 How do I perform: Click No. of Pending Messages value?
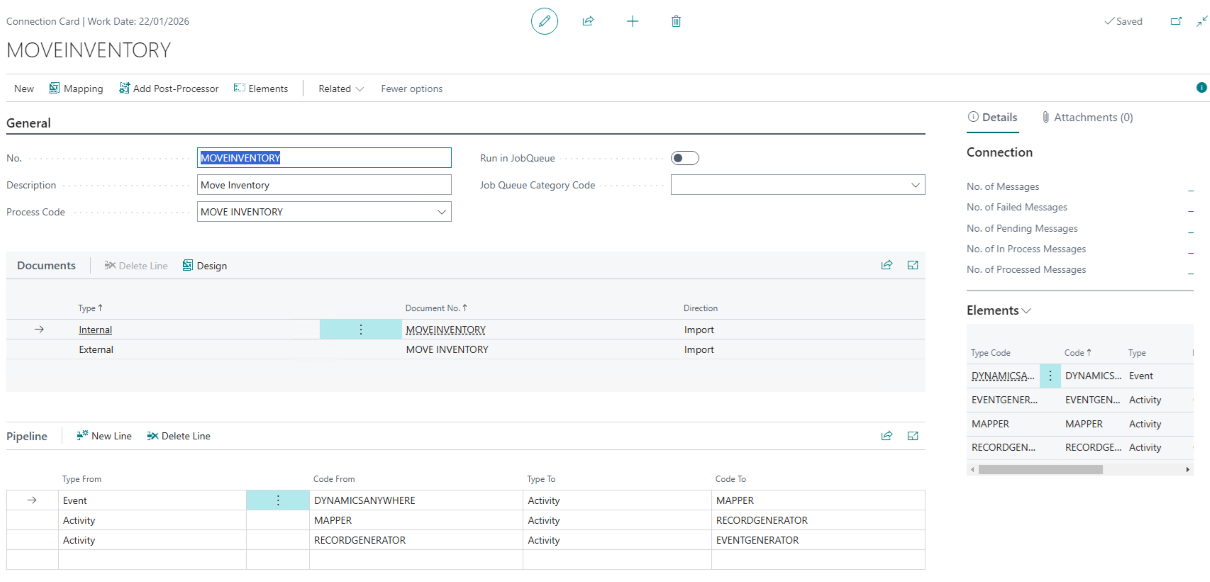[1190, 229]
